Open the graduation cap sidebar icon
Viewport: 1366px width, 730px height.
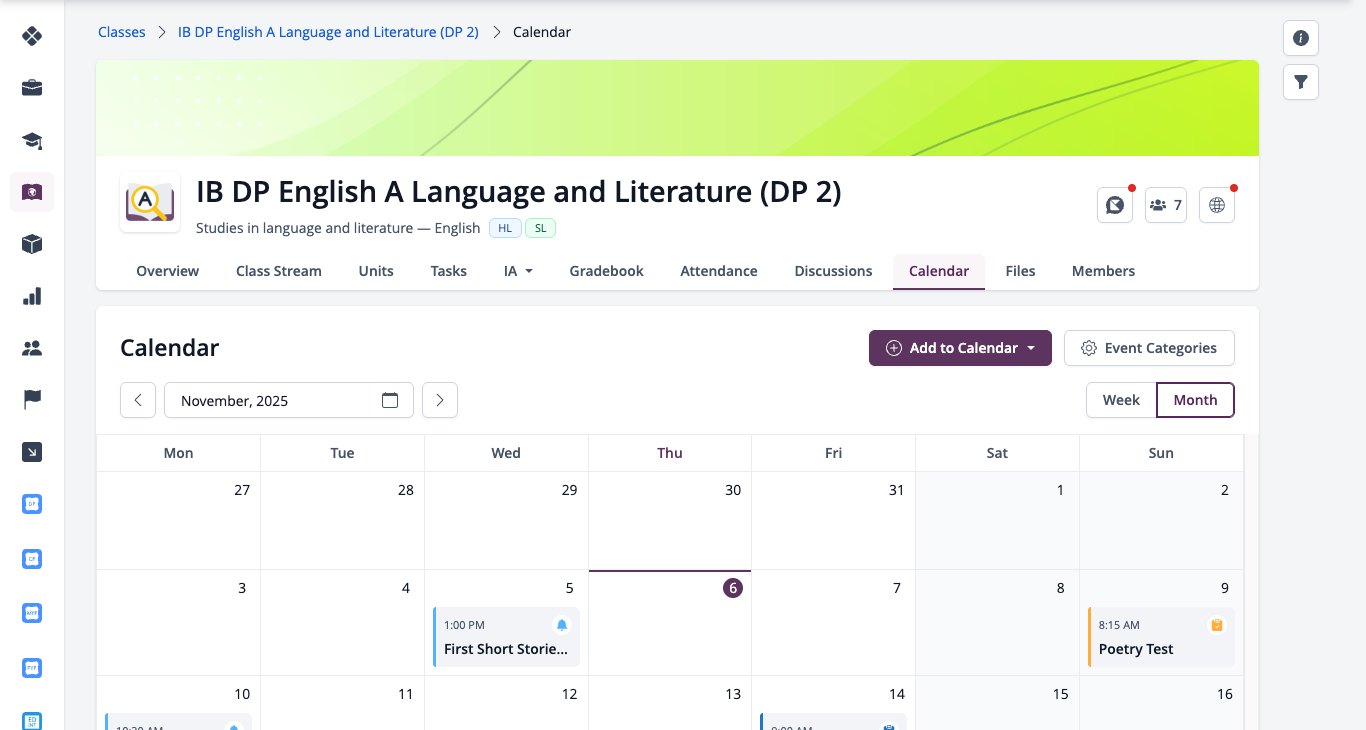[x=32, y=140]
